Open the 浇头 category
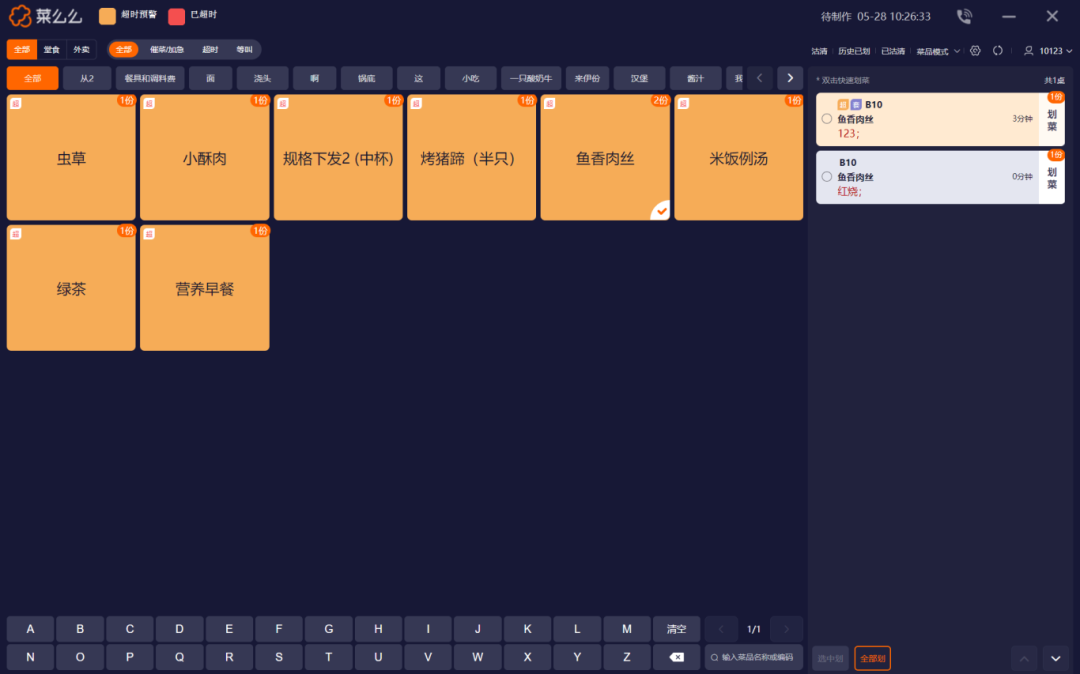The height and width of the screenshot is (674, 1080). pyautogui.click(x=262, y=78)
